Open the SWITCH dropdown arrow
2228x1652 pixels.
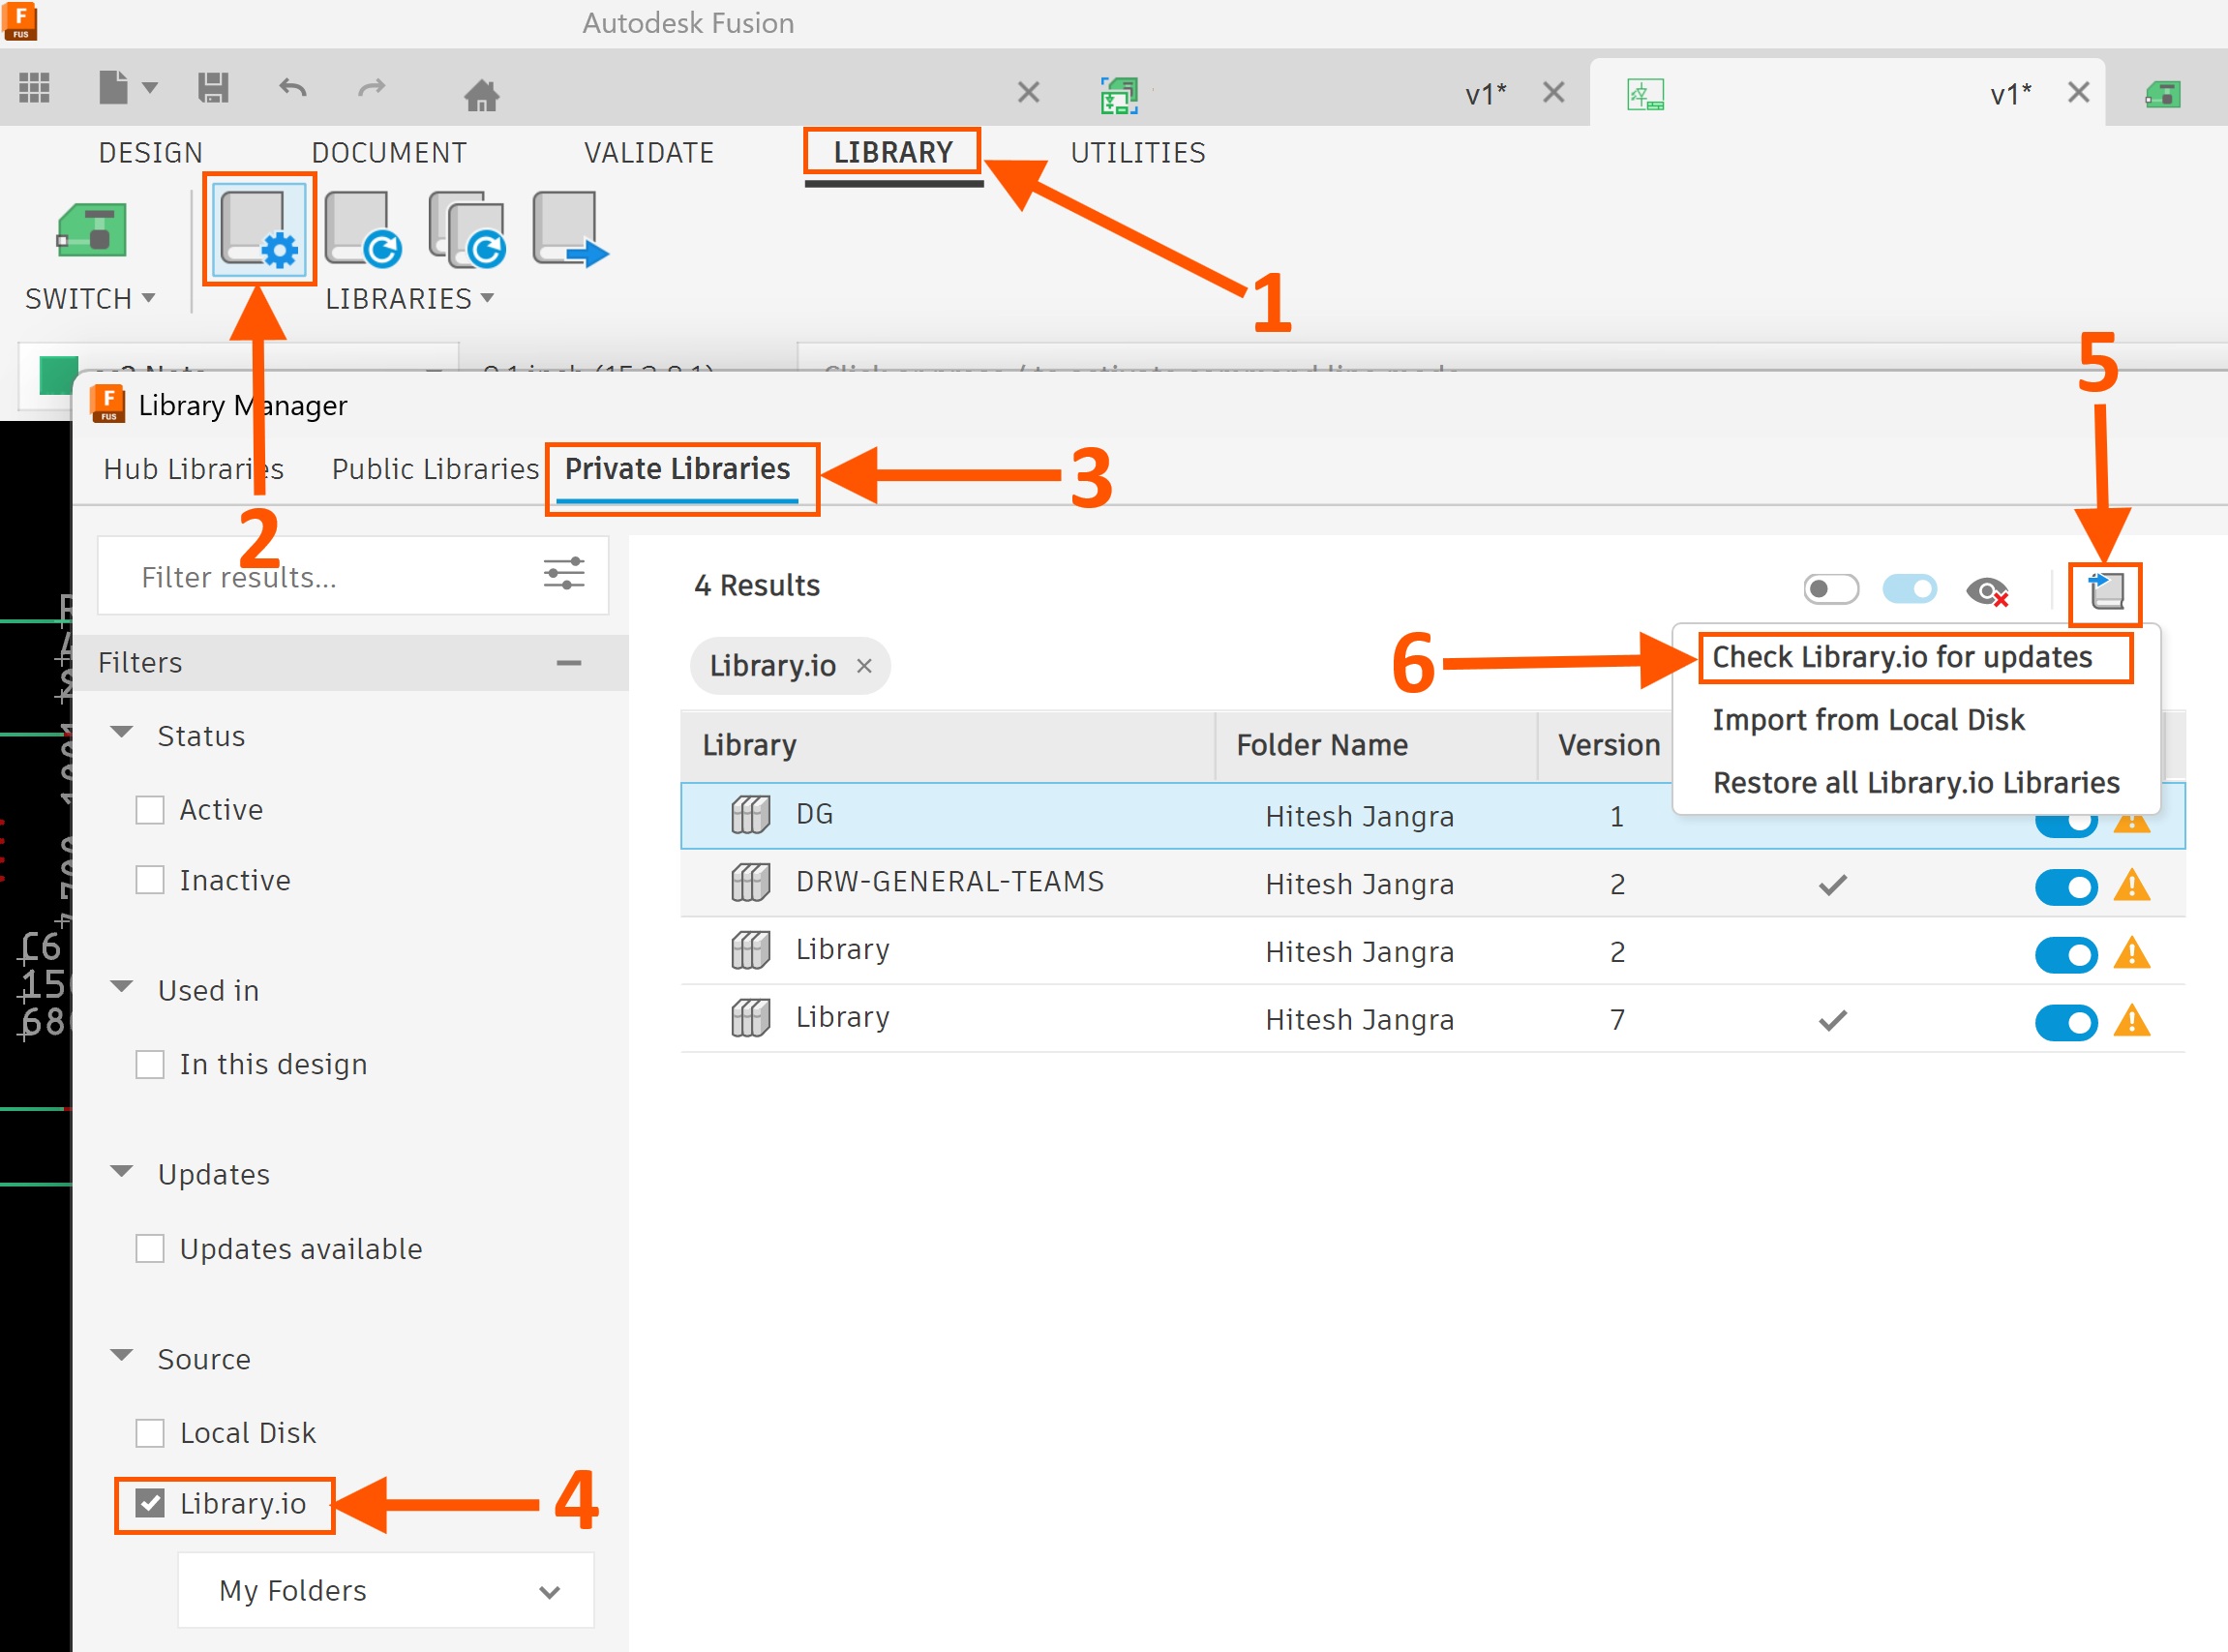coord(149,298)
